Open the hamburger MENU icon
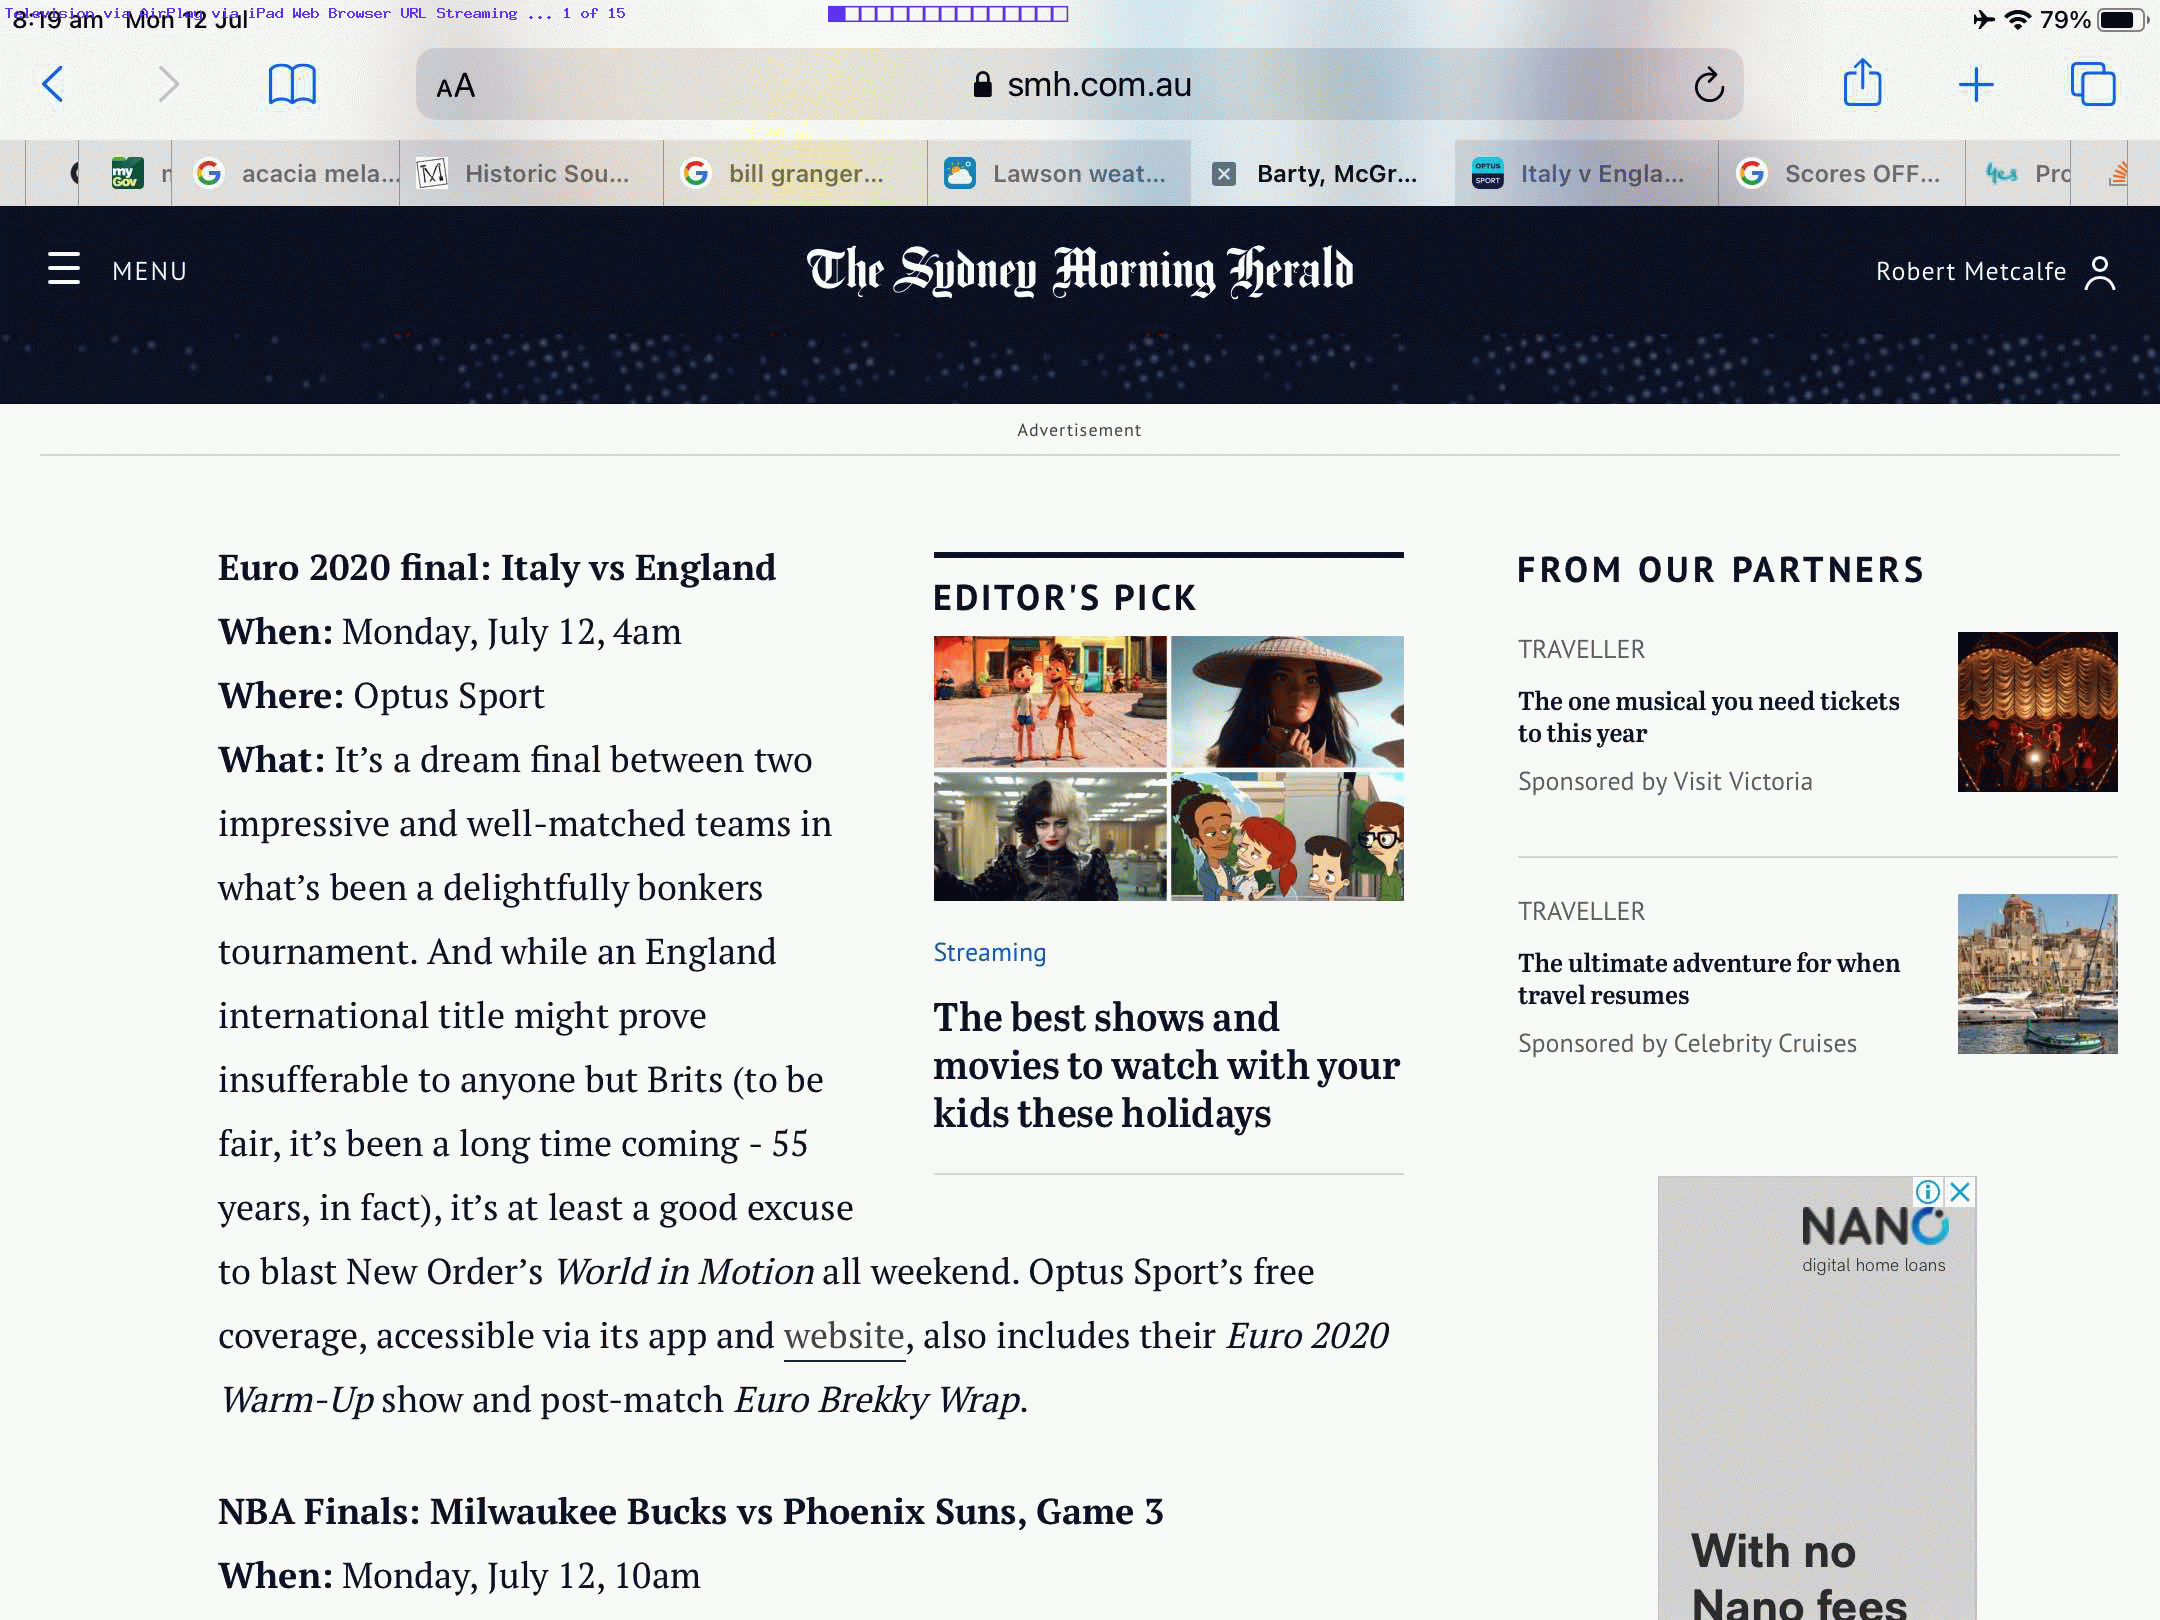Screen dimensions: 2160x1620 [64, 269]
